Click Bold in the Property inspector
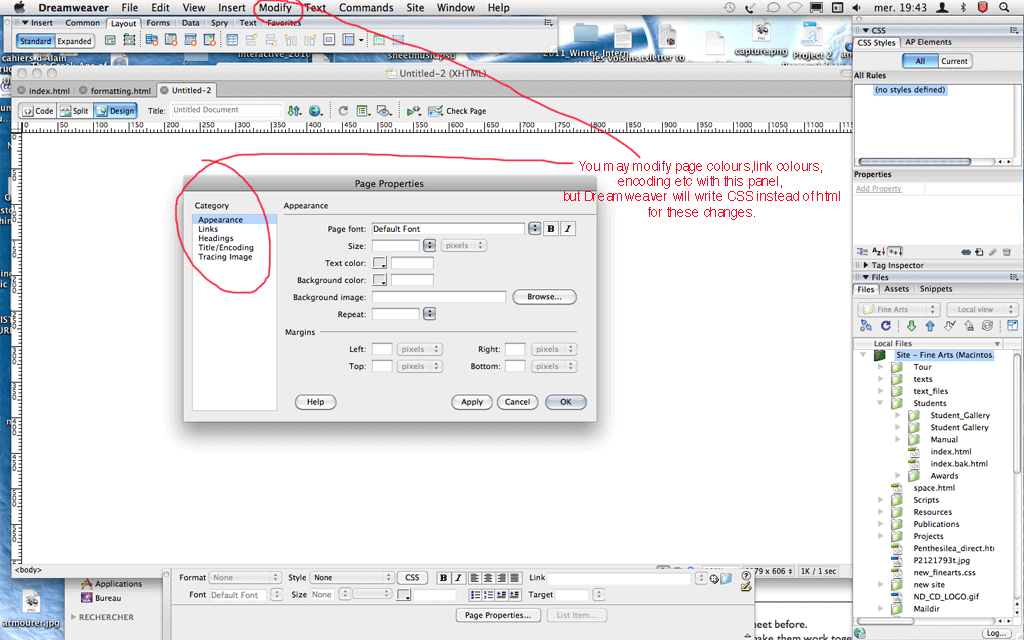Viewport: 1024px width, 640px height. 443,578
